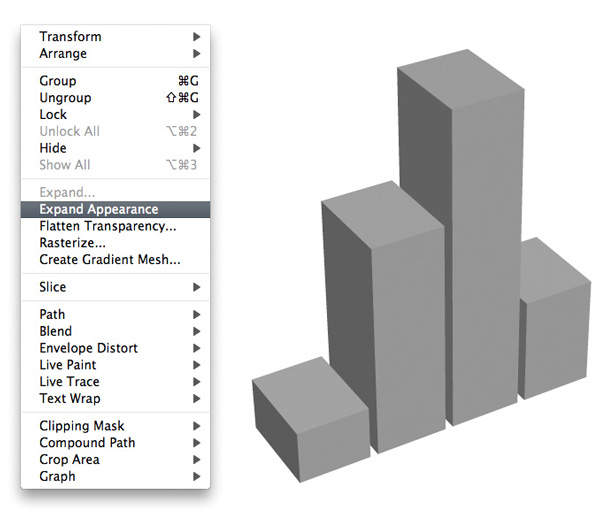Click the ⌥⌘2 shortcut beside Unlock All
The width and height of the screenshot is (600, 514).
pyautogui.click(x=181, y=131)
